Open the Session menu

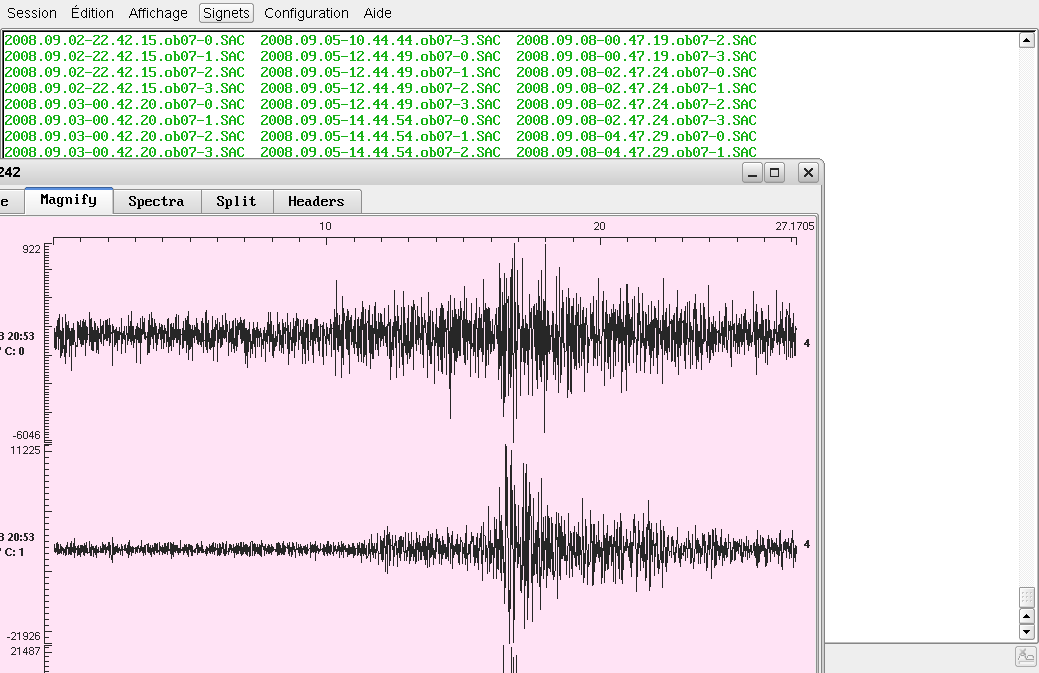[32, 13]
